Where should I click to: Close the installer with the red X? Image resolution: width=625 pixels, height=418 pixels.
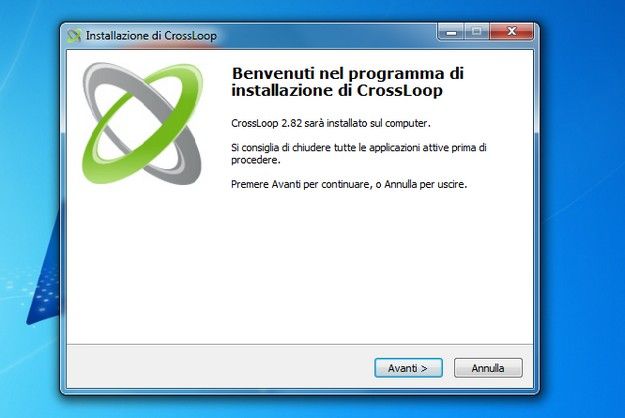click(512, 31)
